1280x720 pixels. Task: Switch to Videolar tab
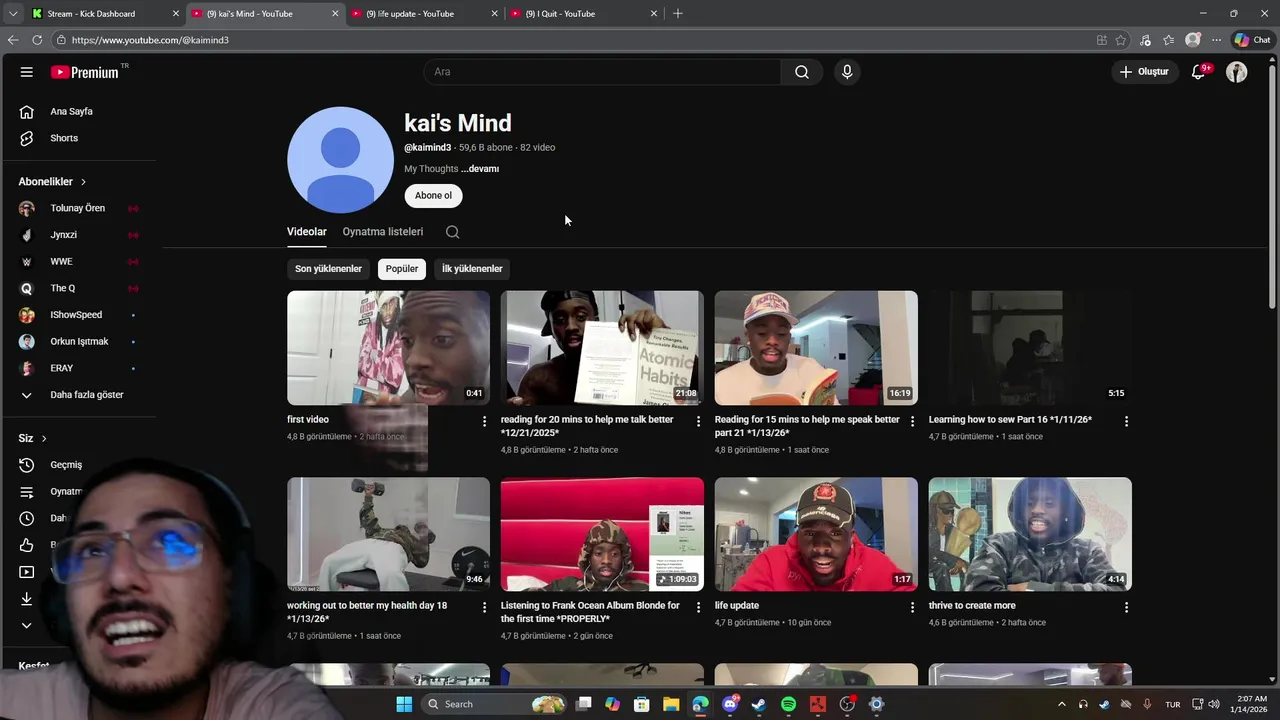[x=307, y=232]
